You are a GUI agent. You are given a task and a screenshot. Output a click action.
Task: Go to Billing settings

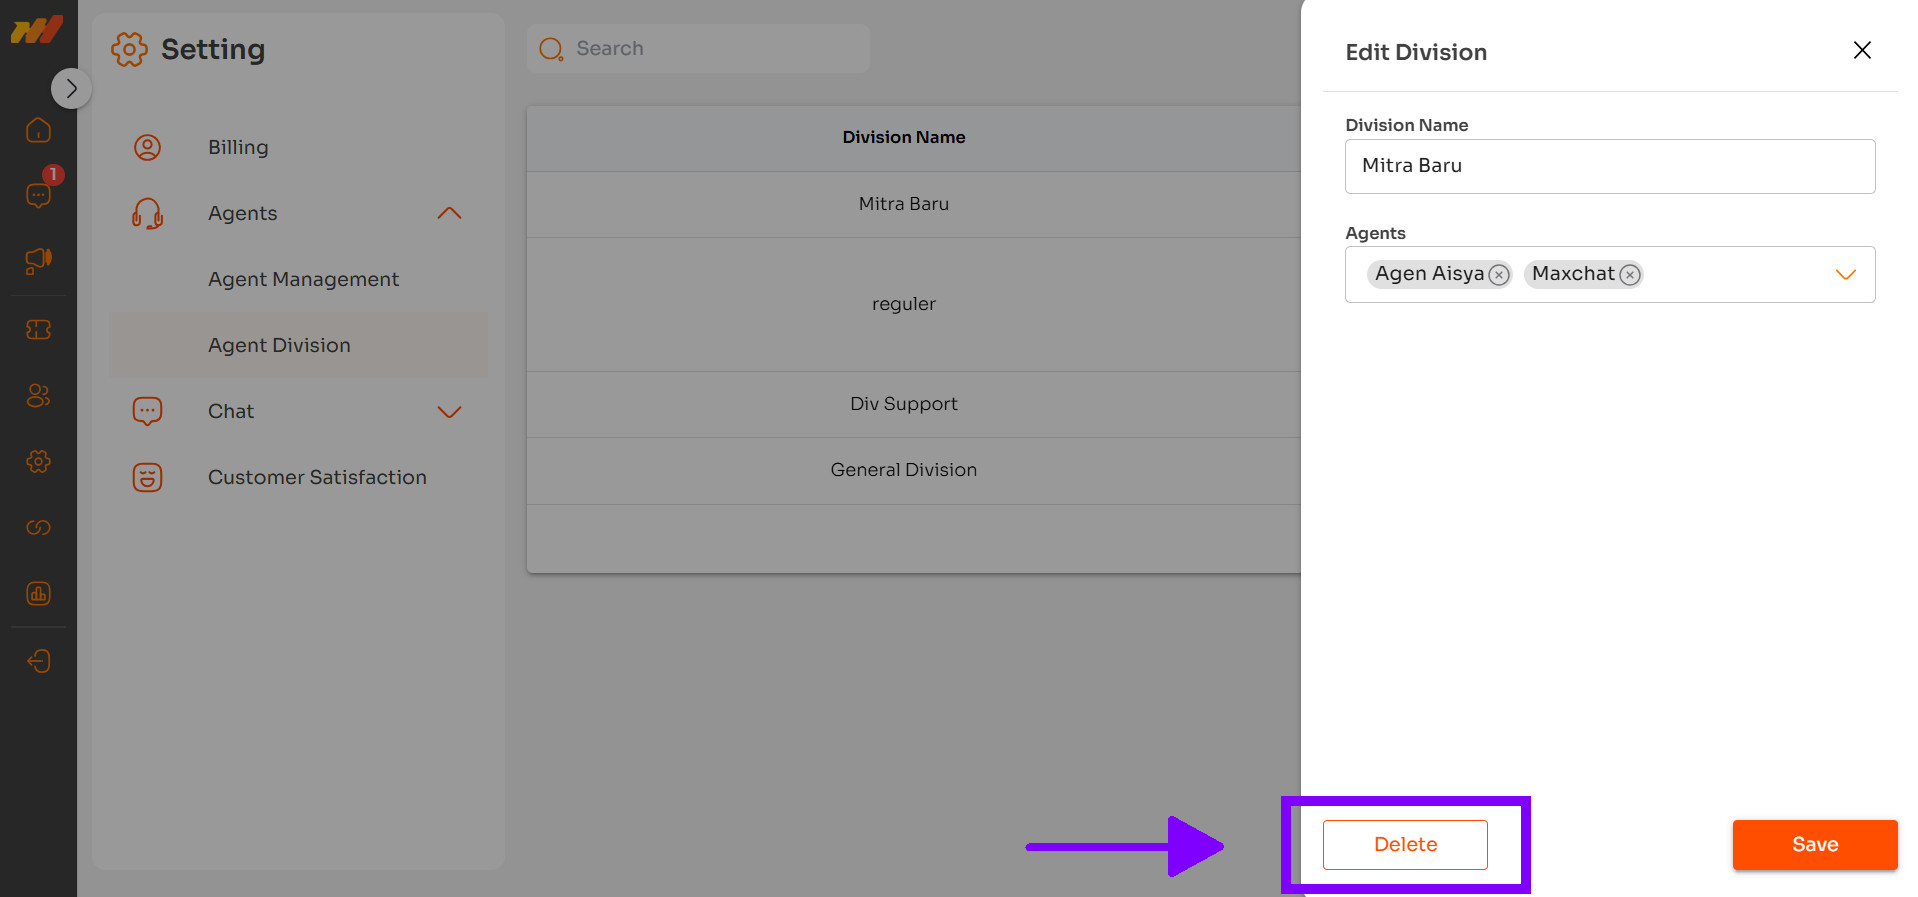click(238, 147)
